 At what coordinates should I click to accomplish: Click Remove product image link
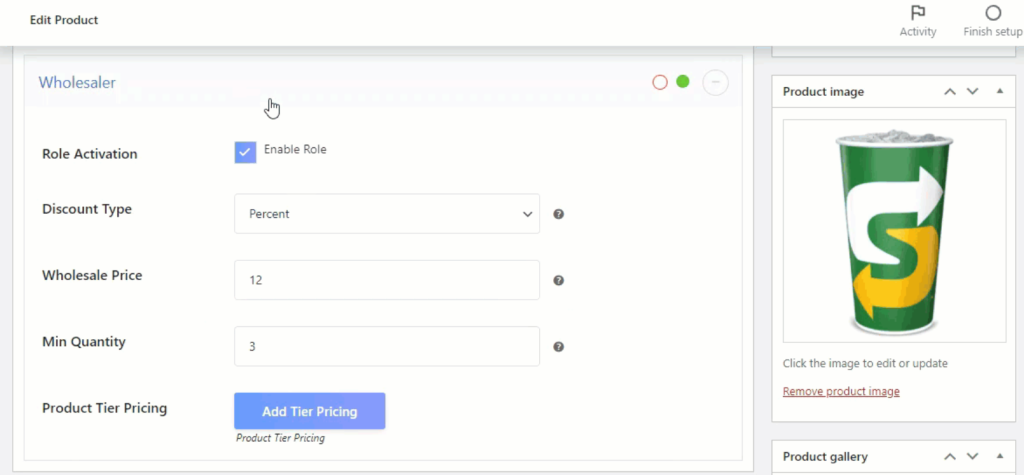pyautogui.click(x=841, y=391)
